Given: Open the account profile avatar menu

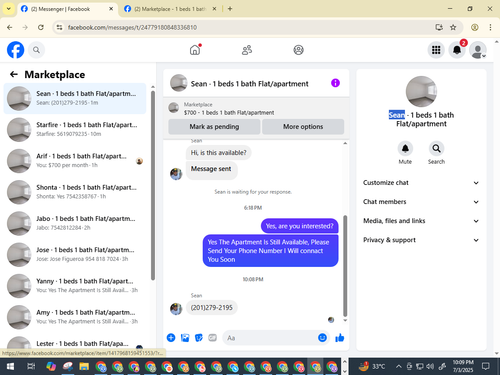Looking at the screenshot, I should coord(478,50).
